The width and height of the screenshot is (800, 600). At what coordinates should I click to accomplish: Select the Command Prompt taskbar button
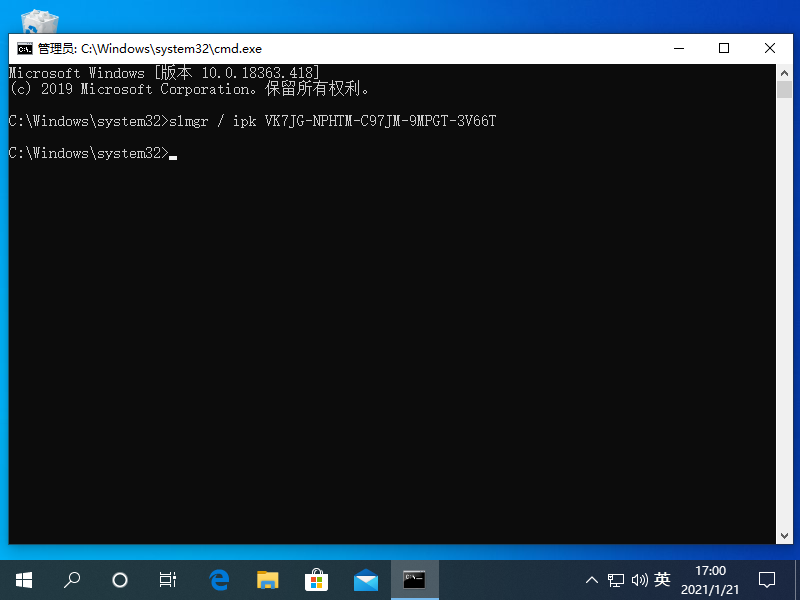[414, 579]
